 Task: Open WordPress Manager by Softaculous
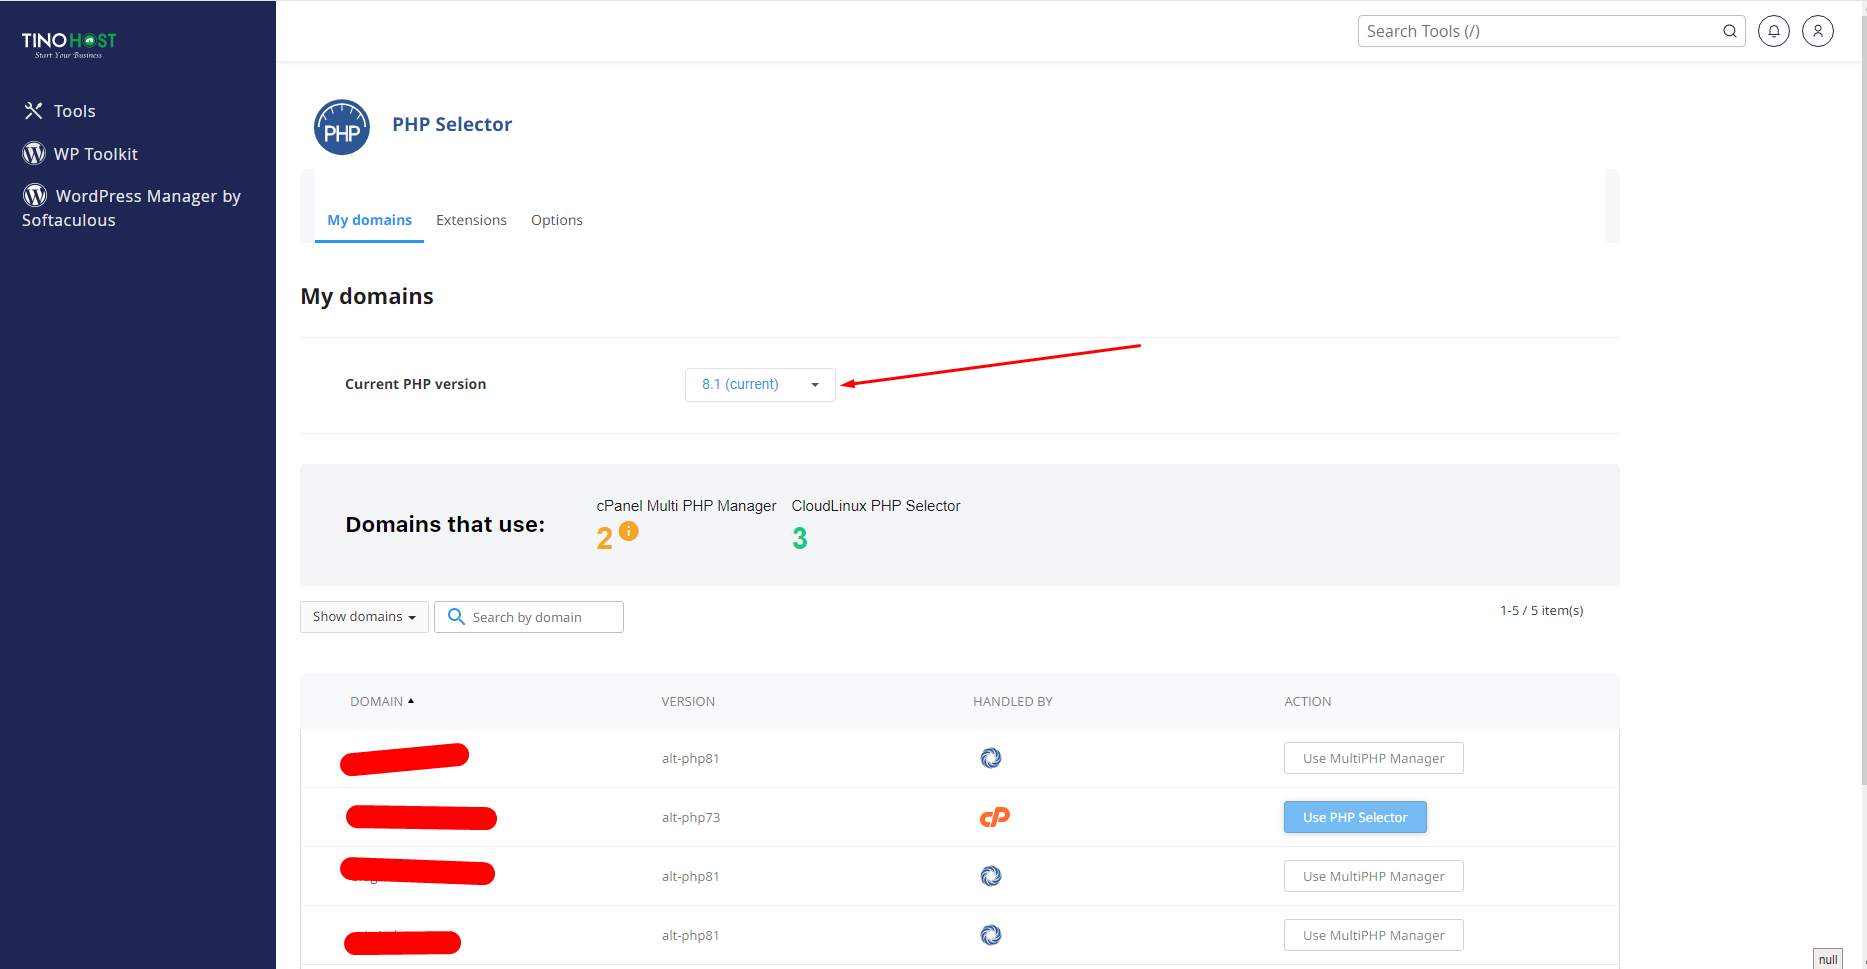pos(132,207)
